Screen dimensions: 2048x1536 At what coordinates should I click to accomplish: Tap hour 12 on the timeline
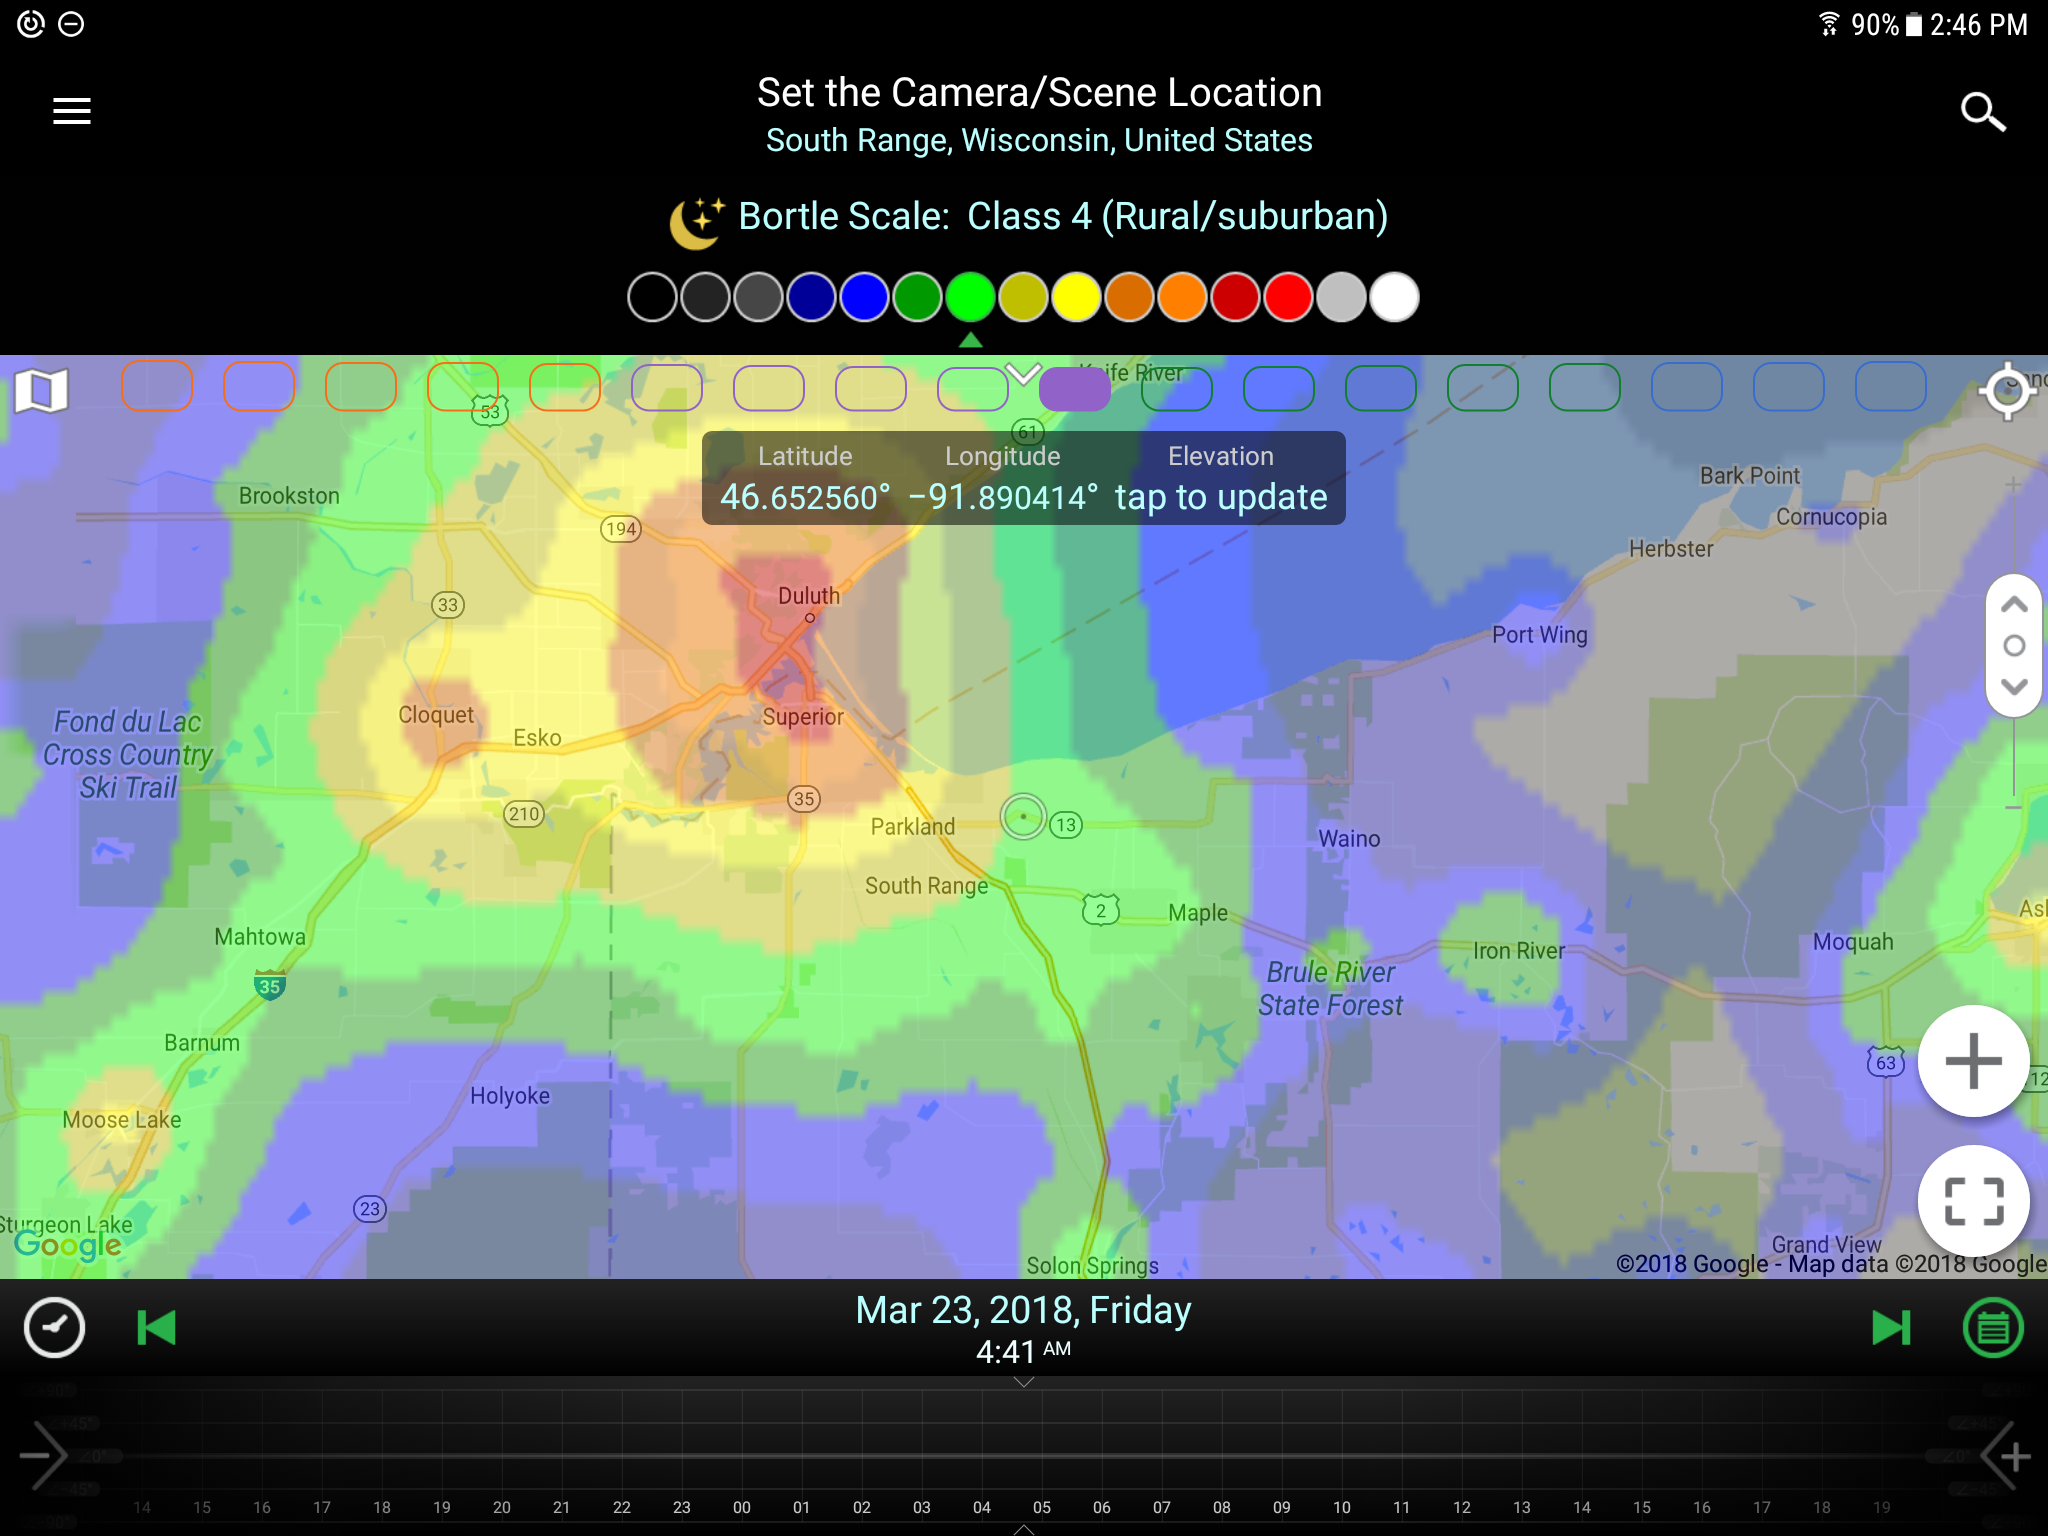(x=1462, y=1507)
